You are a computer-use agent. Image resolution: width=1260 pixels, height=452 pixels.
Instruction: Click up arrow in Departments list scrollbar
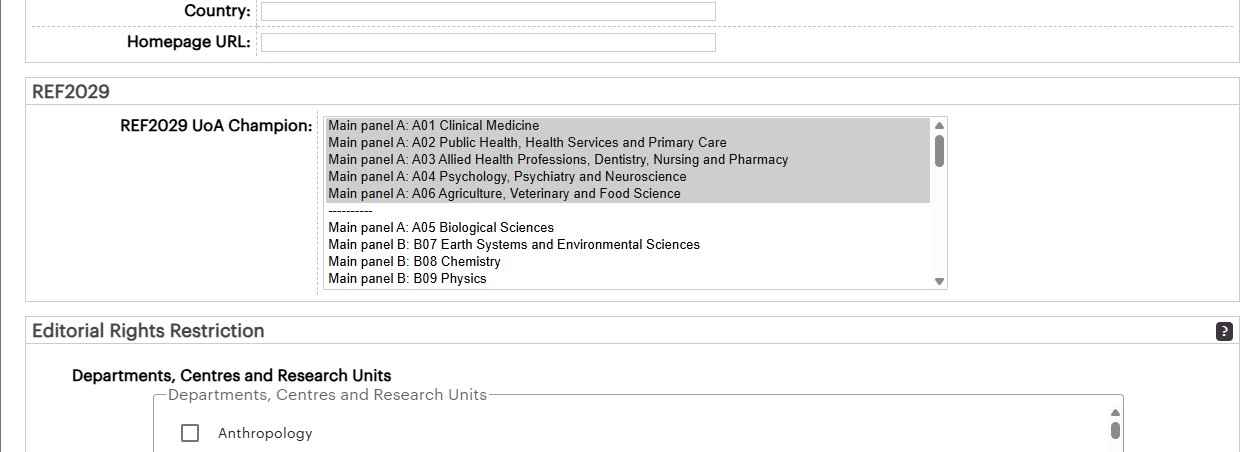pos(1115,412)
